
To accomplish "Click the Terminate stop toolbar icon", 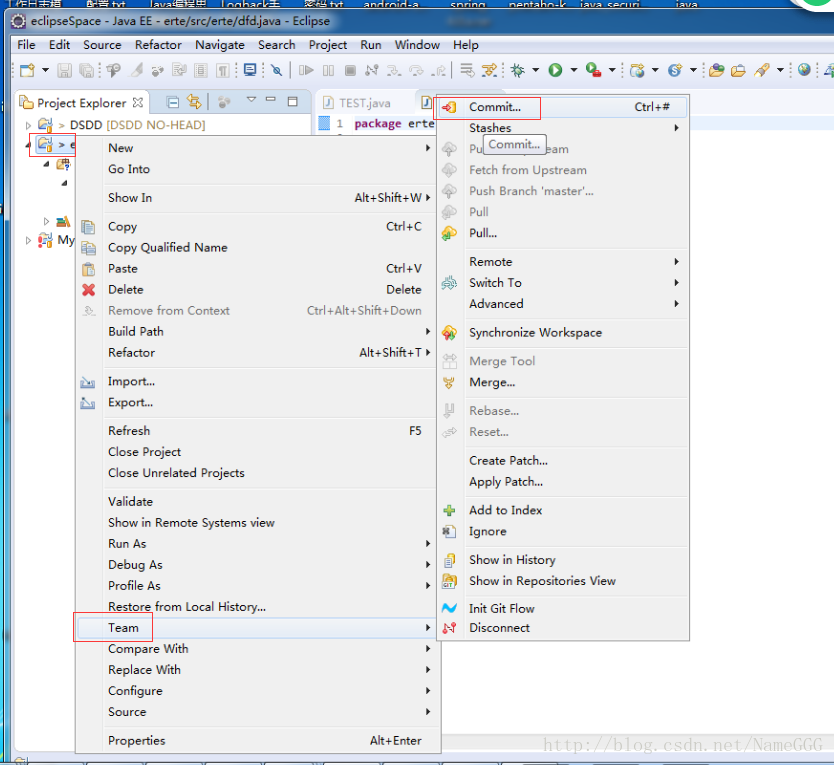I will pyautogui.click(x=350, y=70).
